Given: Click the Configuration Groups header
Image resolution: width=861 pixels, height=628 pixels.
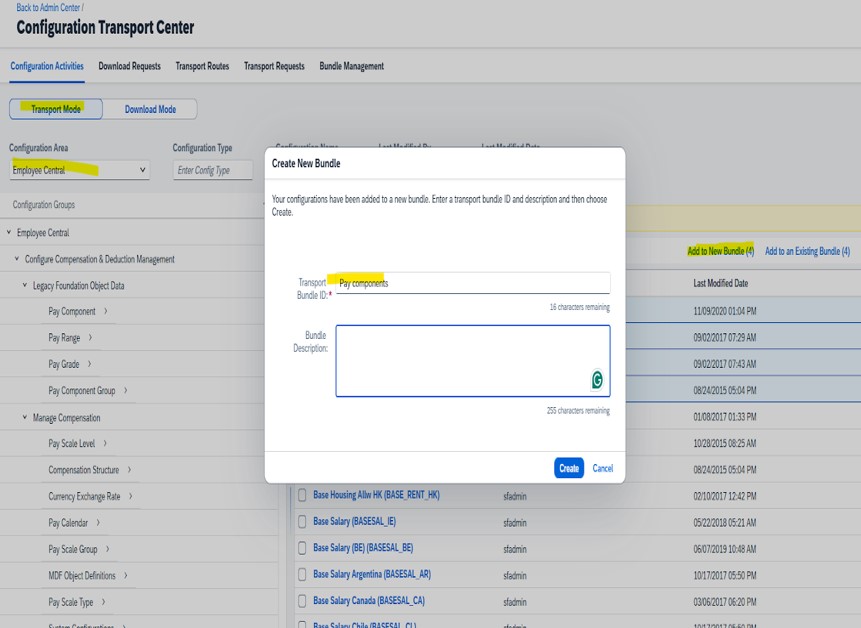Looking at the screenshot, I should click(x=44, y=205).
